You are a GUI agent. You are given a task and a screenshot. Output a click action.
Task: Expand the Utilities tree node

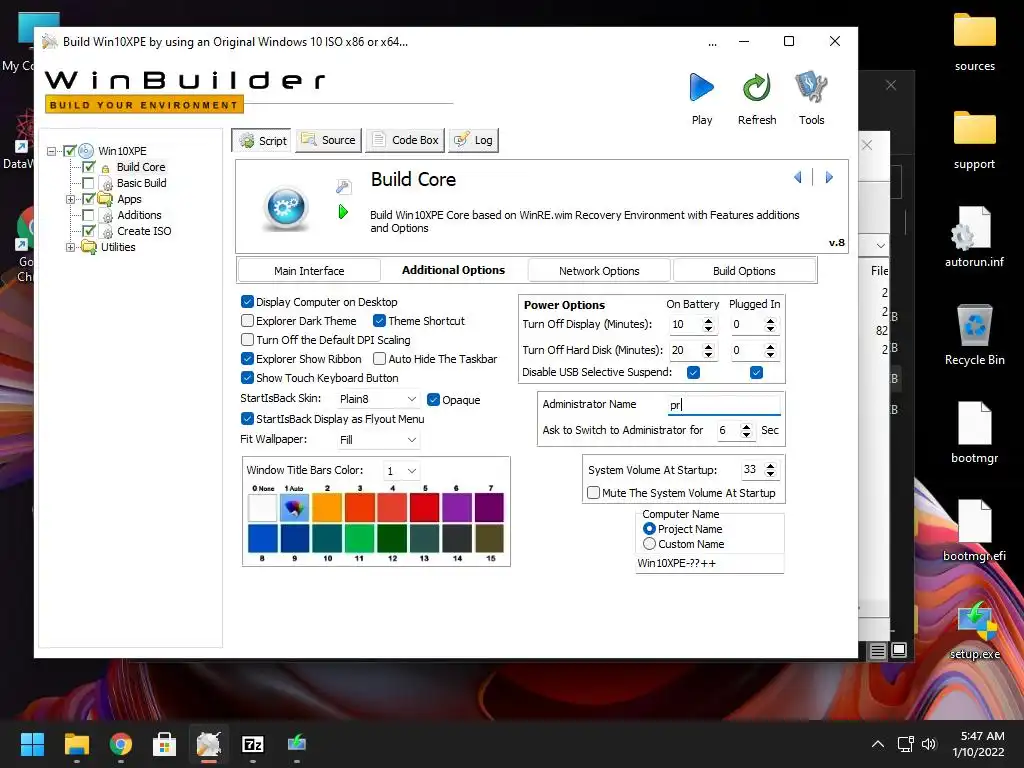pos(70,248)
